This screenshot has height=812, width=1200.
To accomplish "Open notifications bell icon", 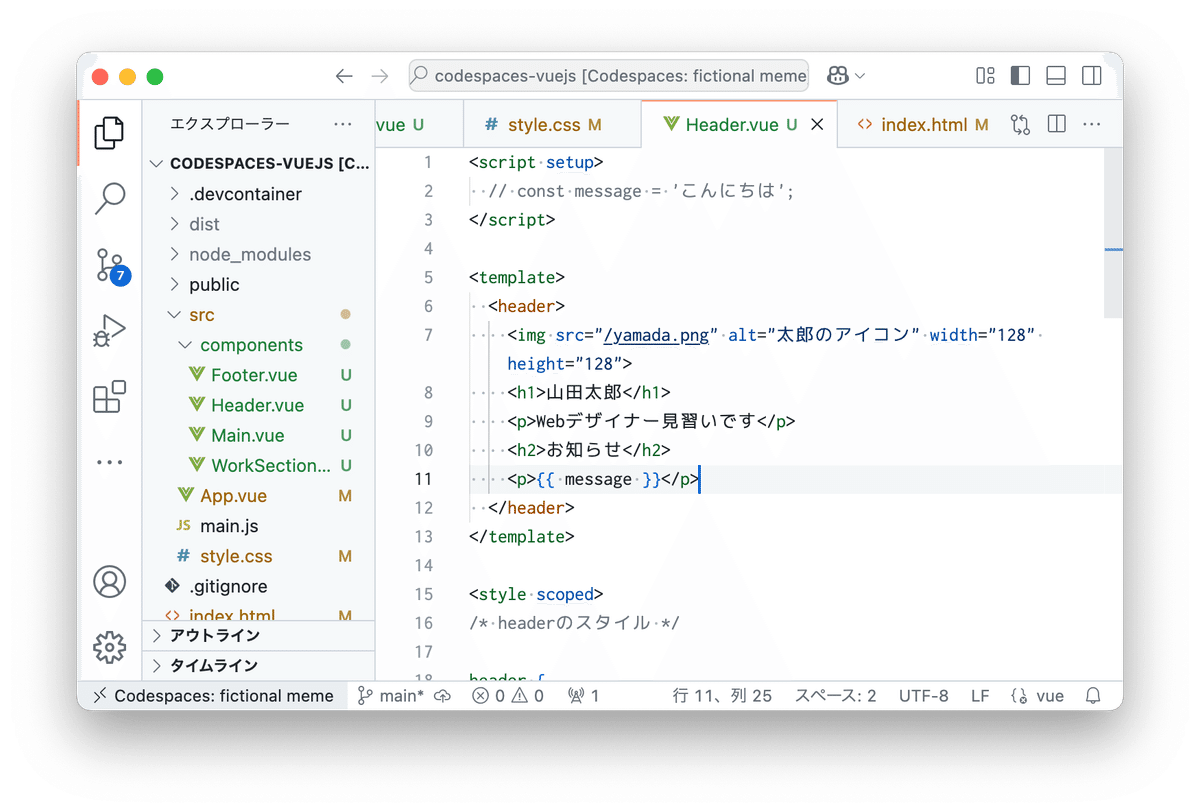I will [x=1094, y=696].
